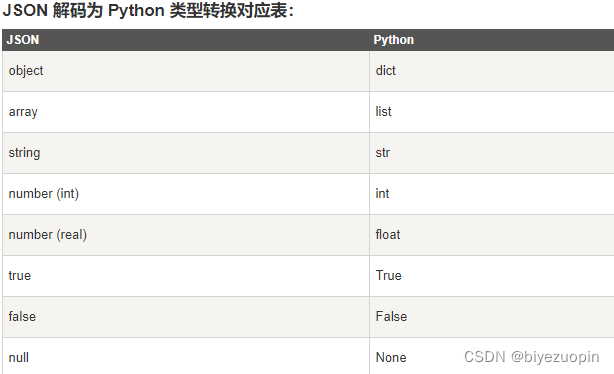
Task: Click the lowercase true cell
Action: pyautogui.click(x=186, y=276)
